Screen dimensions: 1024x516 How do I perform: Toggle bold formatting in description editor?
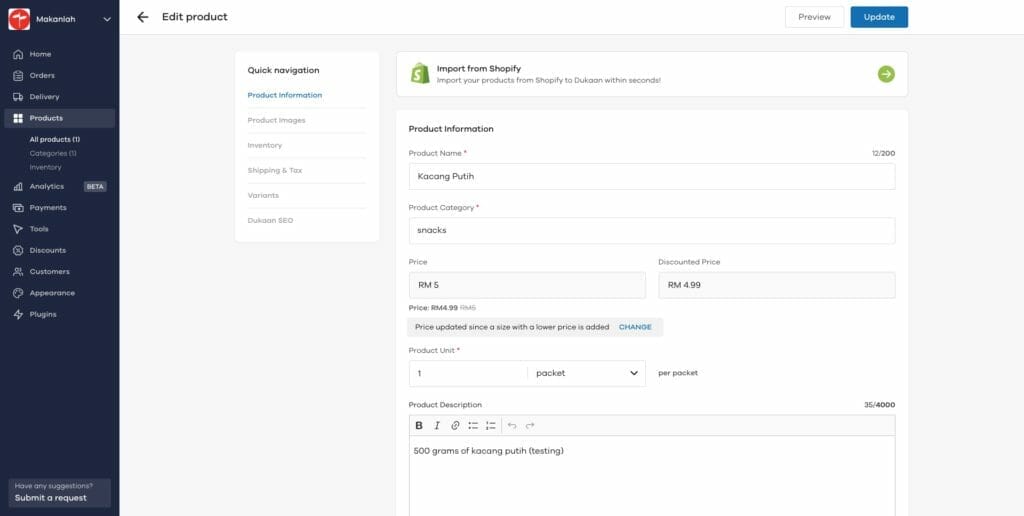point(419,426)
